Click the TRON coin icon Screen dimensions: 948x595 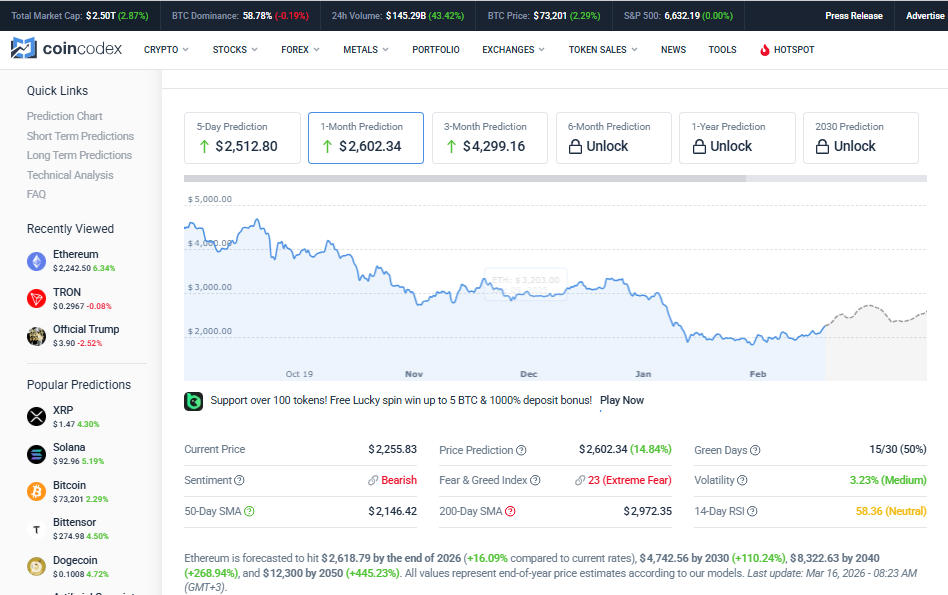[x=37, y=298]
